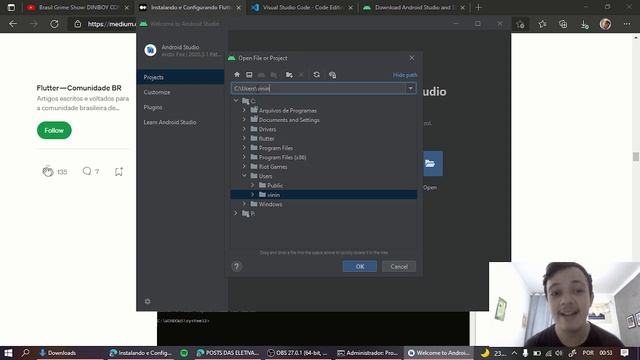Open the Medium article comments icon
This screenshot has height=360, width=640.
tap(87, 171)
